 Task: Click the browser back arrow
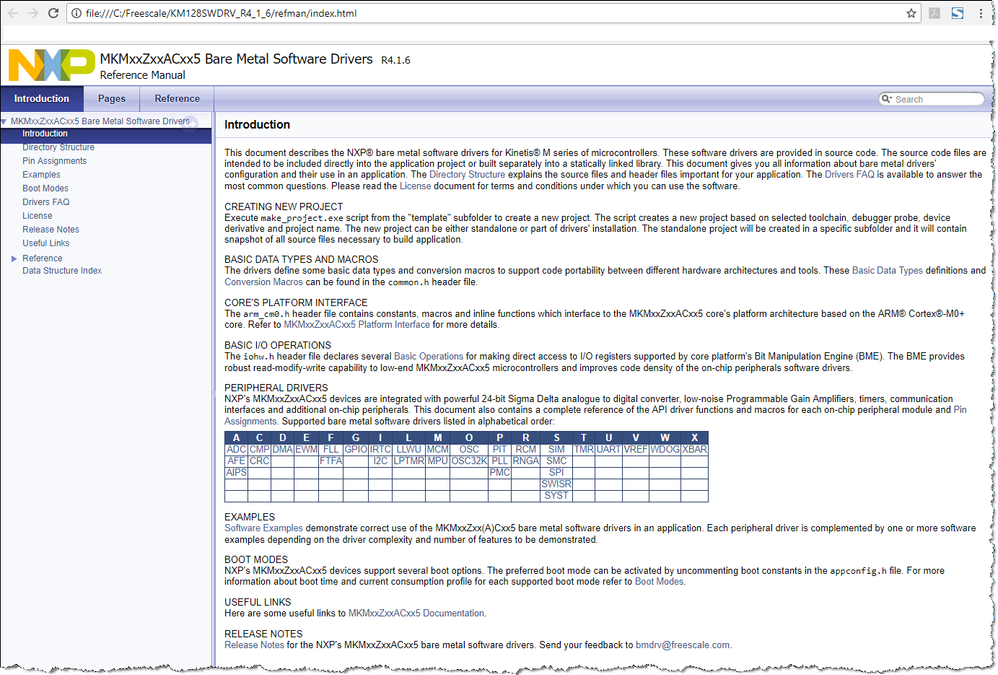click(12, 13)
